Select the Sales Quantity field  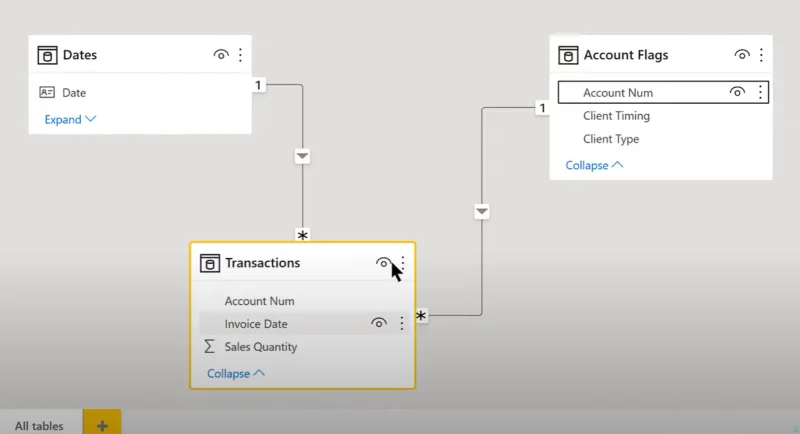[x=261, y=347]
